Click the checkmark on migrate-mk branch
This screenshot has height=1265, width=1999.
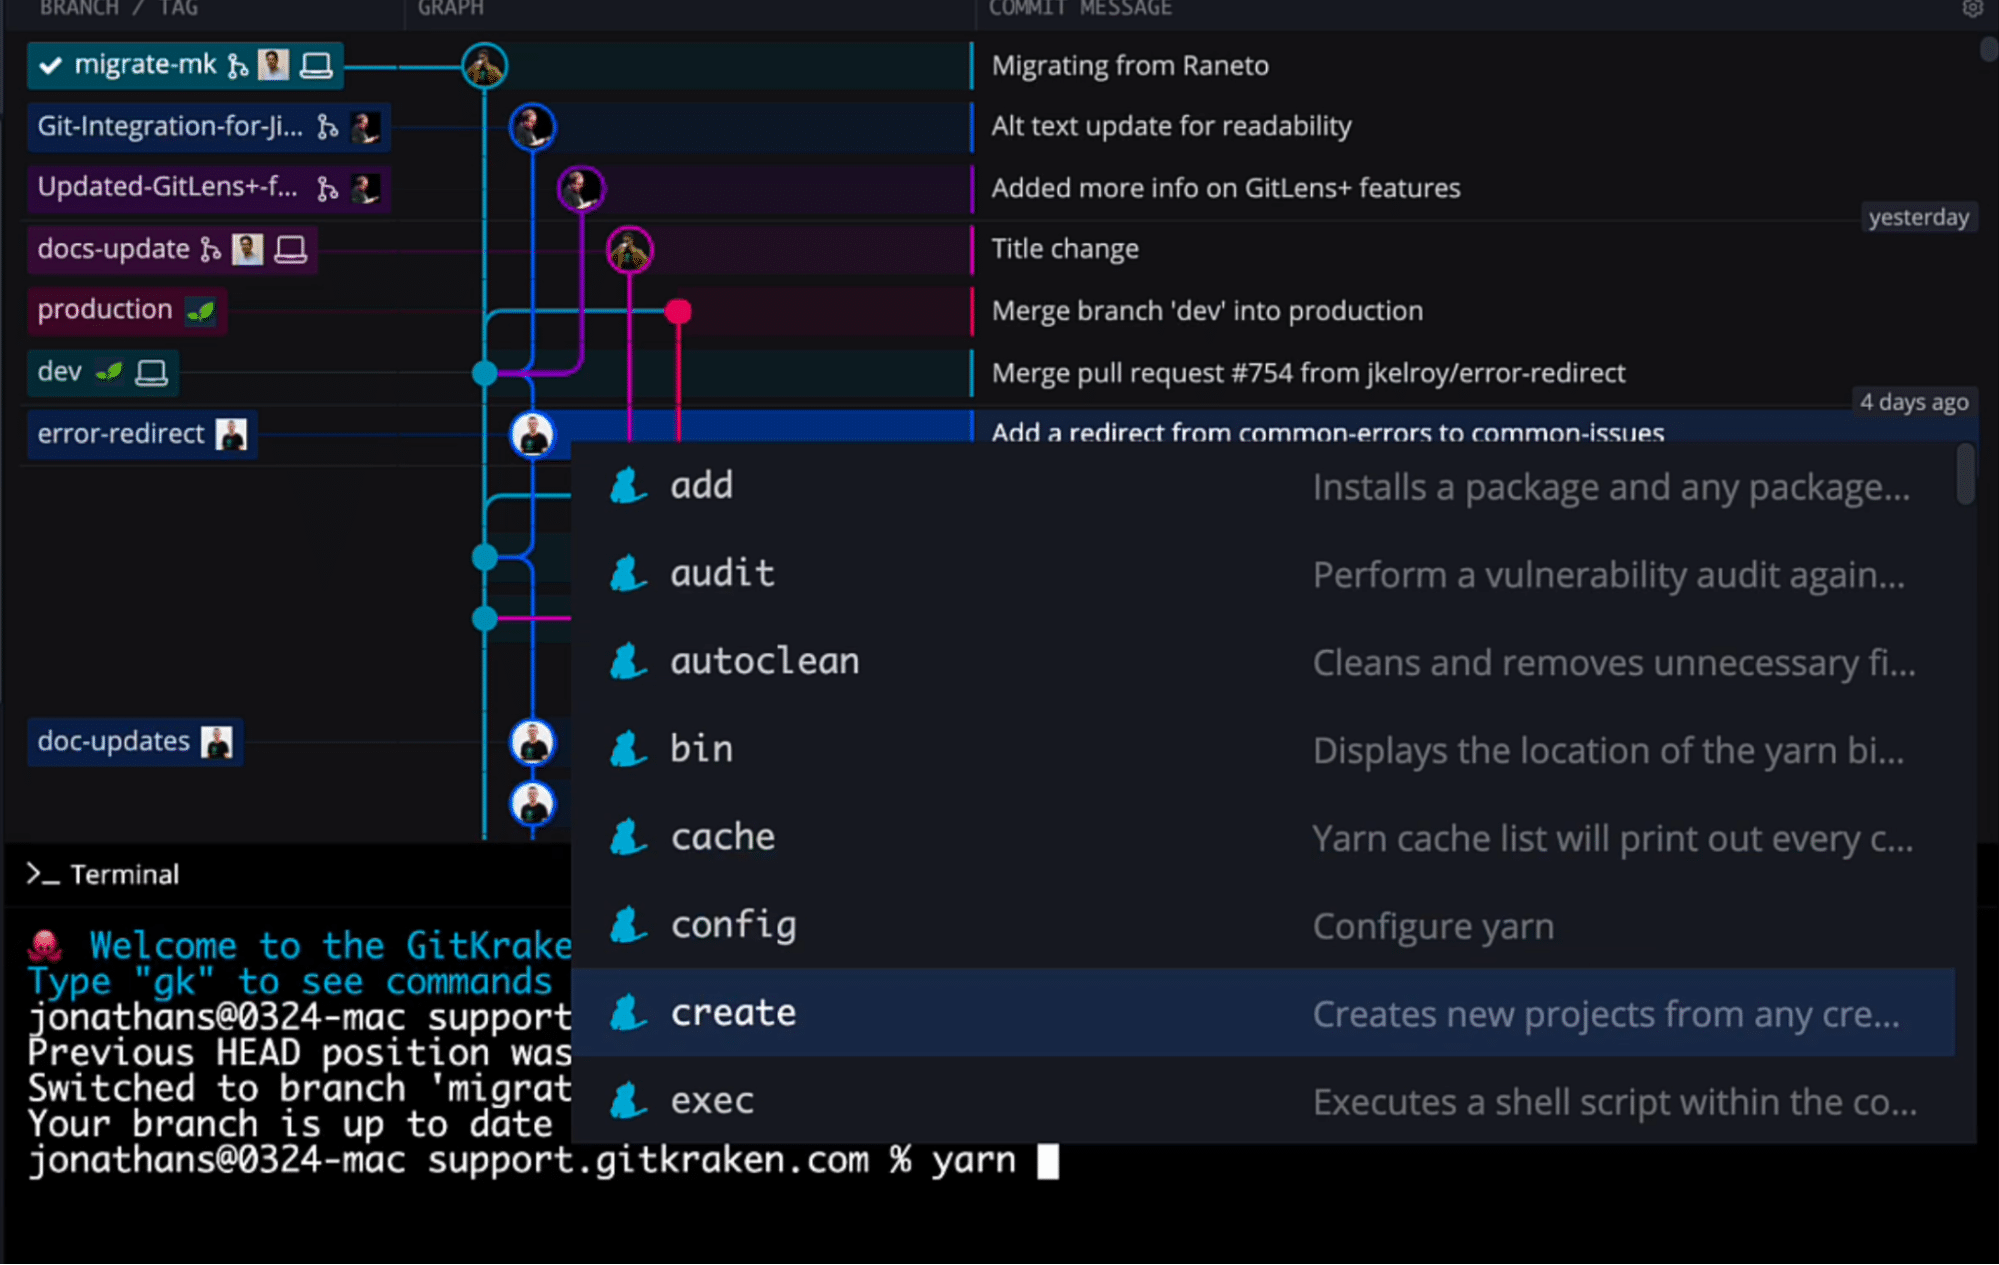(51, 66)
